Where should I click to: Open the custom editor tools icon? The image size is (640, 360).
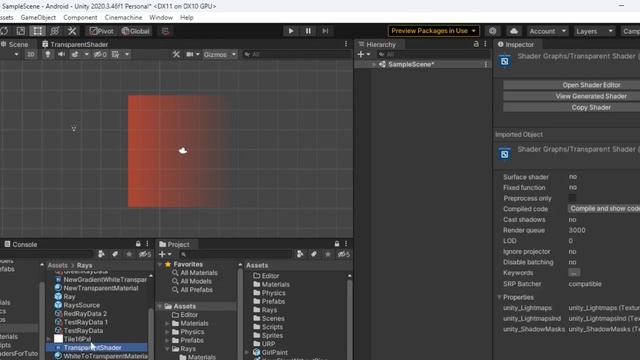pos(72,31)
